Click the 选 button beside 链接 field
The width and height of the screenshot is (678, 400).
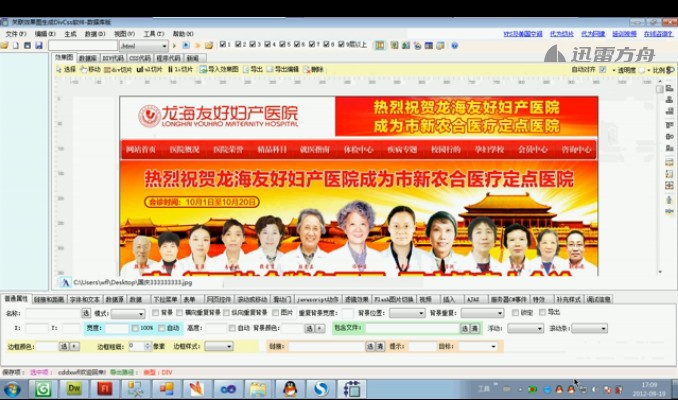(370, 346)
